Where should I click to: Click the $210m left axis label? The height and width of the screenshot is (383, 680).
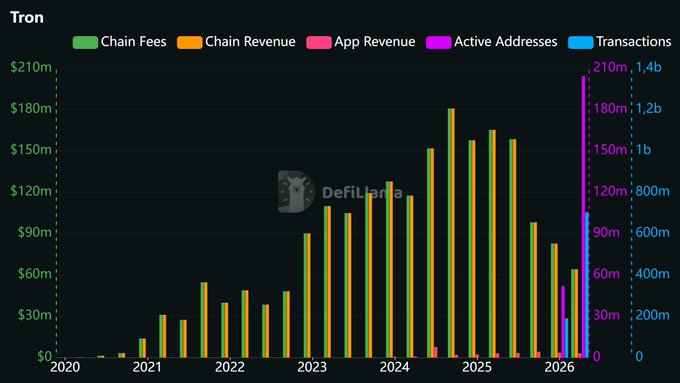tap(31, 67)
